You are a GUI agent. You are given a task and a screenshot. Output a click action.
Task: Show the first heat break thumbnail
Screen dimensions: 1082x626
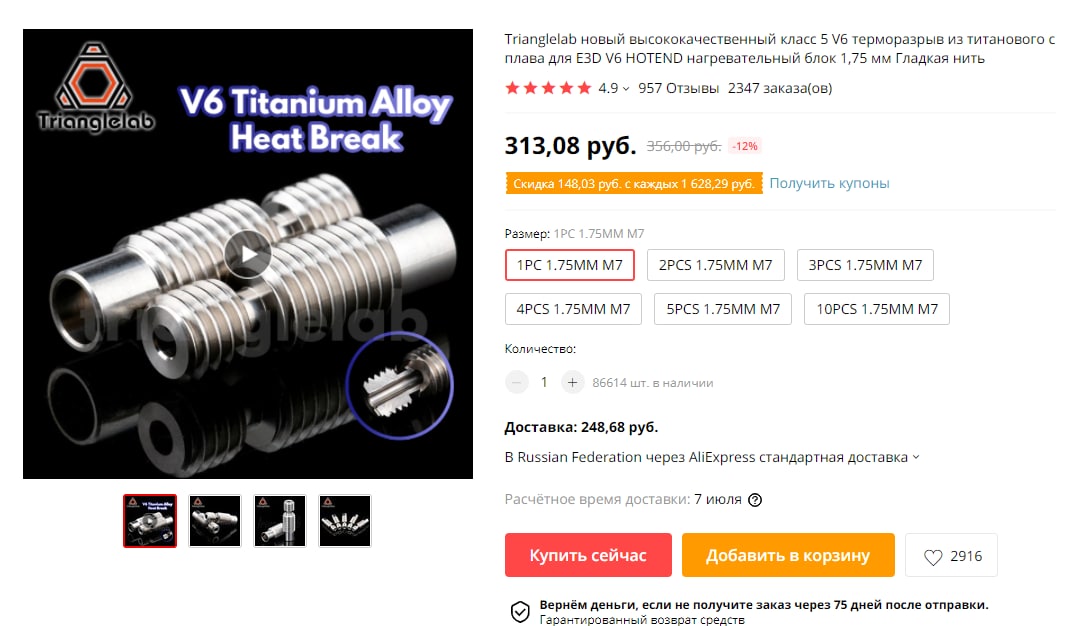(150, 521)
